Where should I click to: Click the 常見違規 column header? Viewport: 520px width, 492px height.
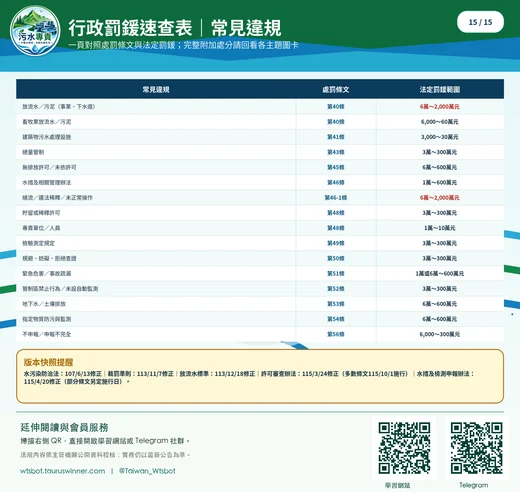click(156, 89)
